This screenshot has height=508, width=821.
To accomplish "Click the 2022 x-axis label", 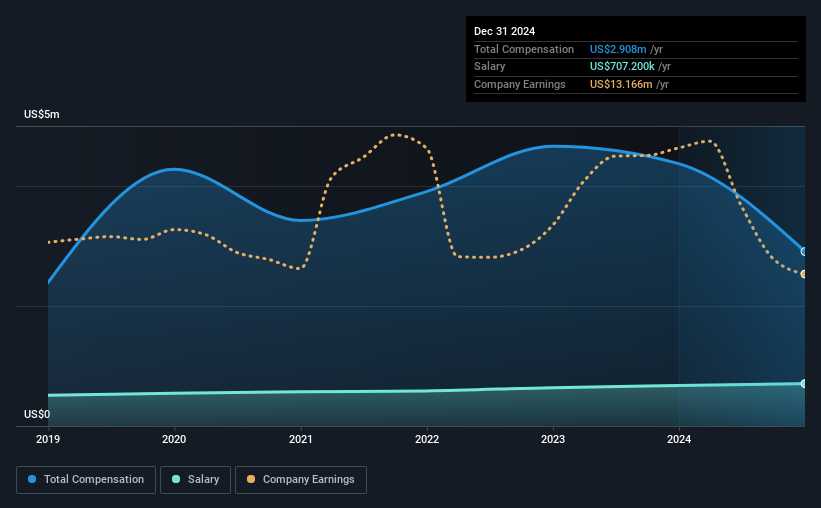I will click(x=427, y=439).
